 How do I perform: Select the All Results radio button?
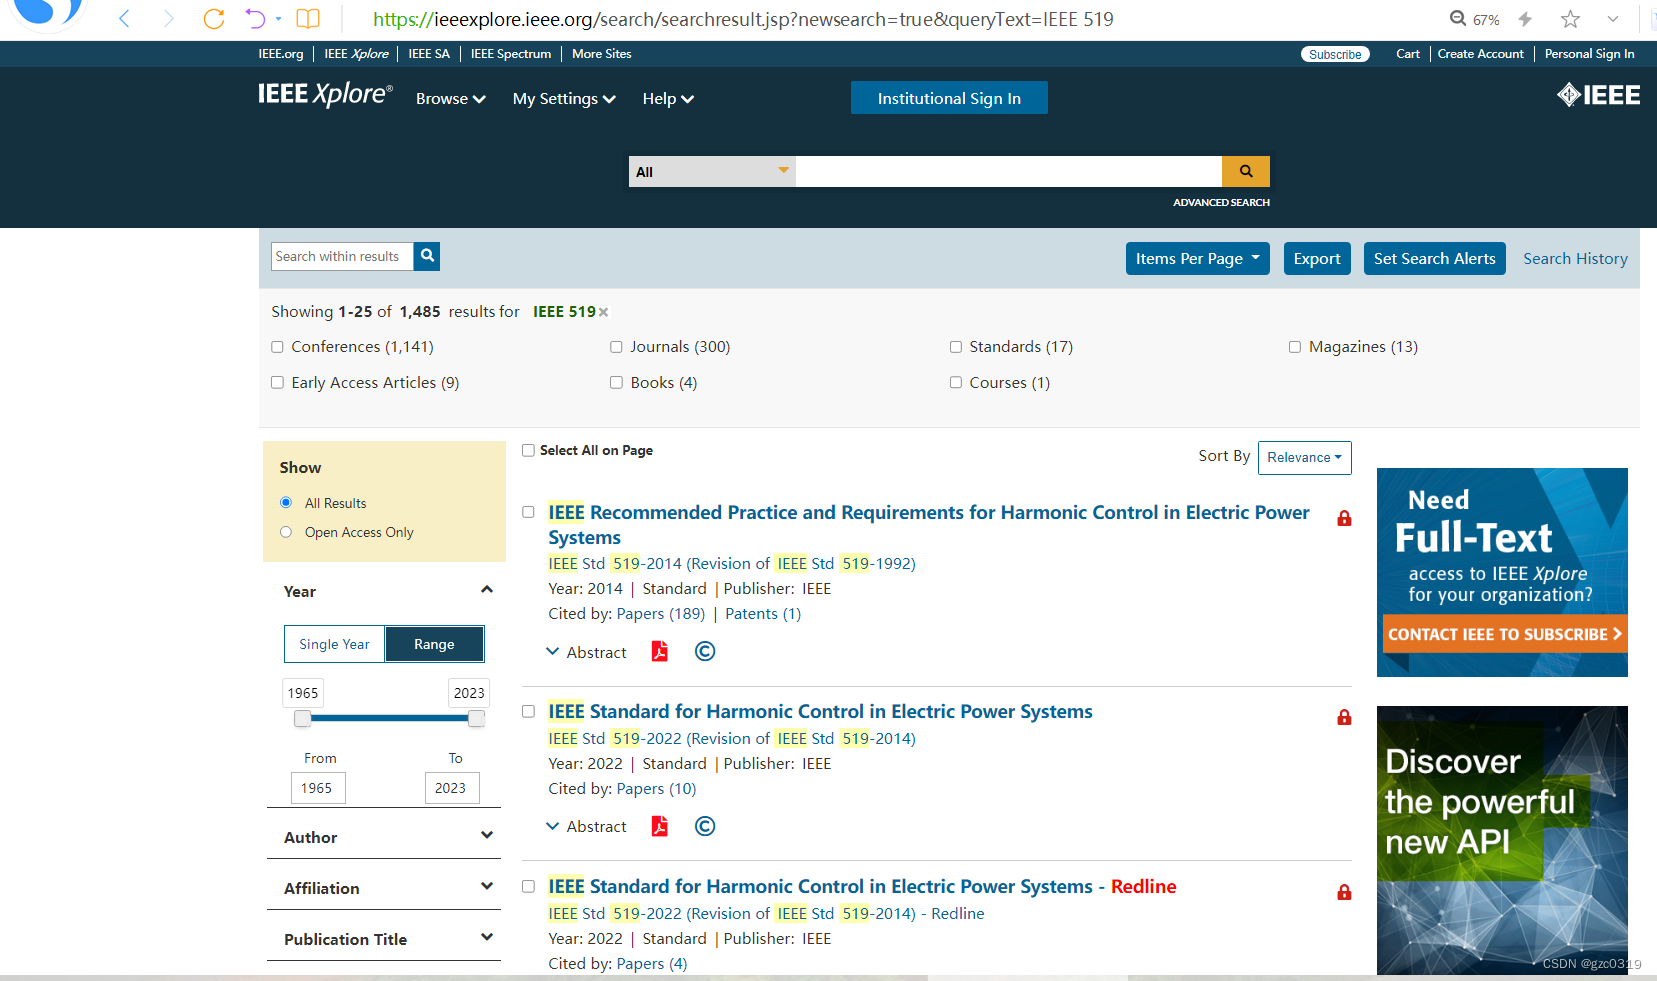point(286,502)
